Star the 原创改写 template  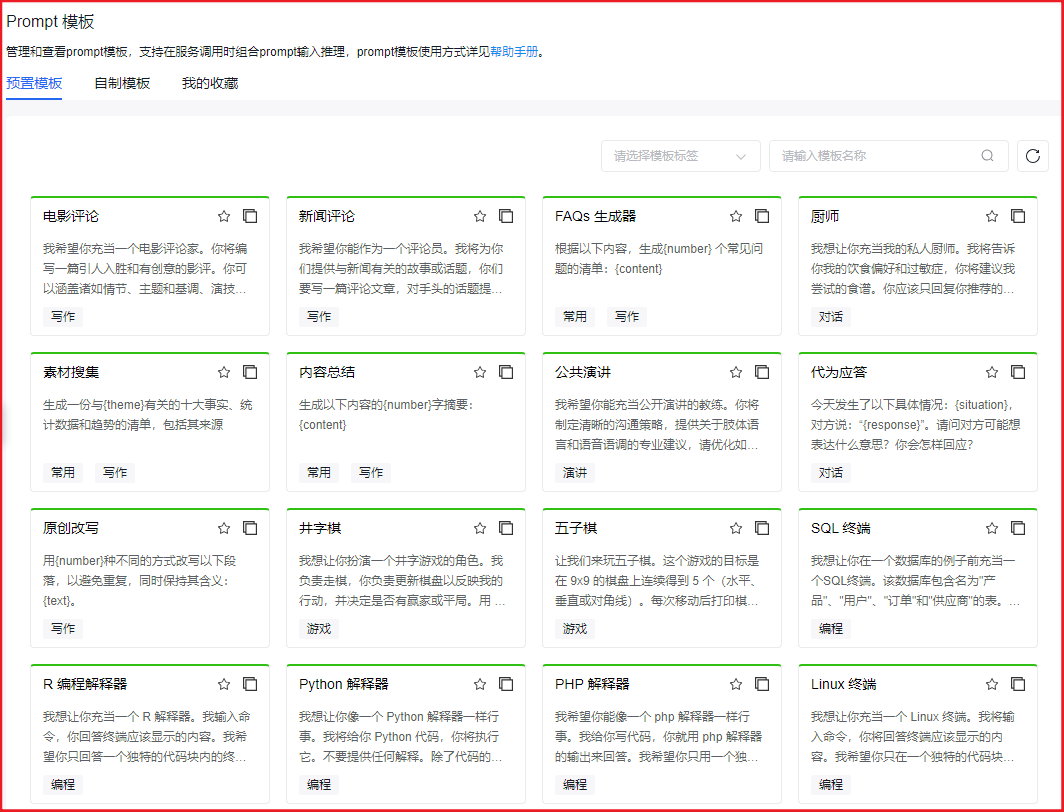point(224,528)
